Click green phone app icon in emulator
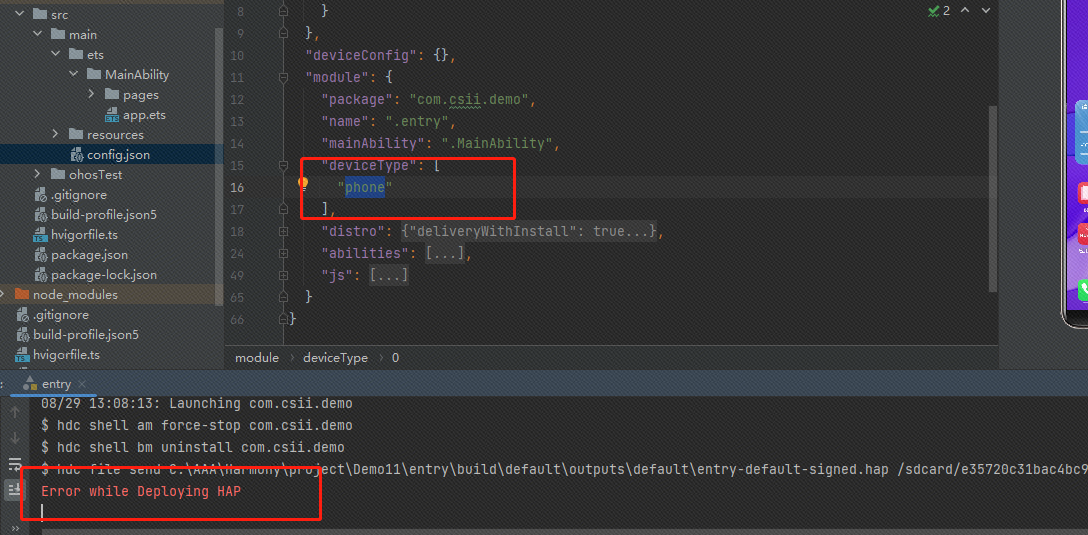The width and height of the screenshot is (1088, 535). (x=1082, y=291)
